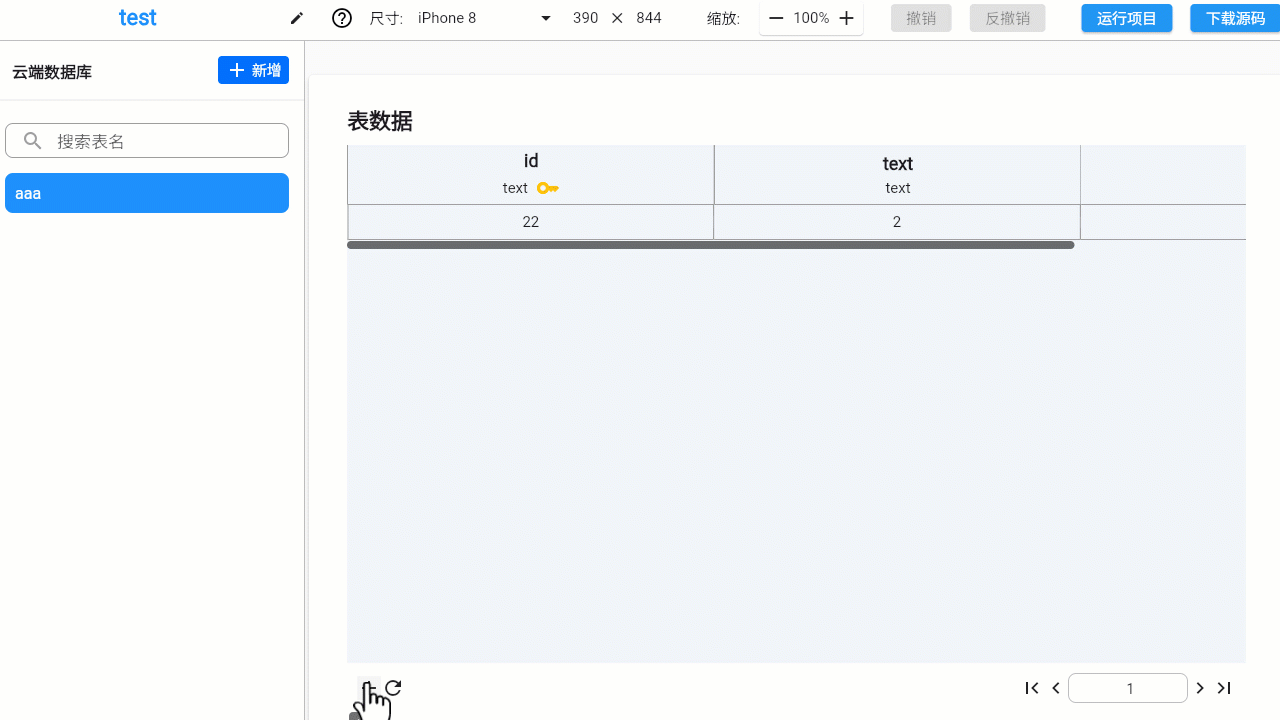This screenshot has height=720, width=1280.
Task: Click the page number input field
Action: coord(1128,688)
